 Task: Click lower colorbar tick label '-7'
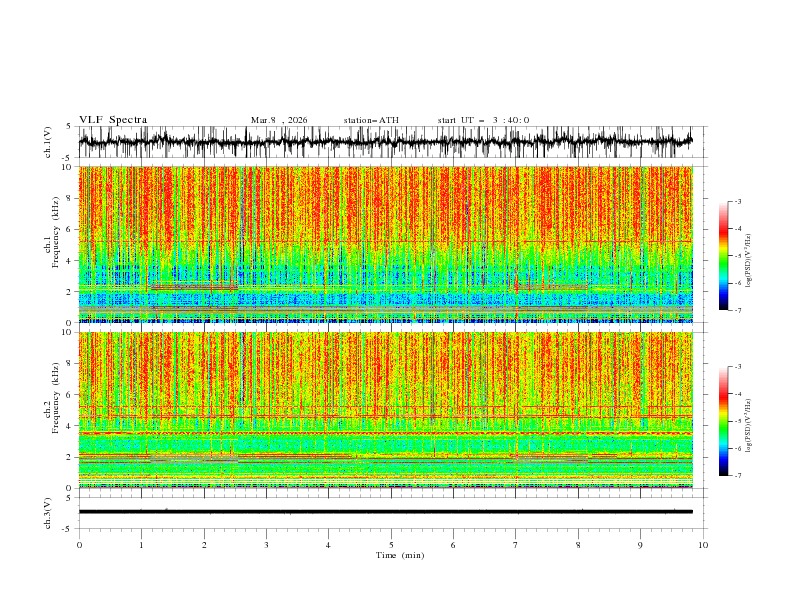[738, 475]
